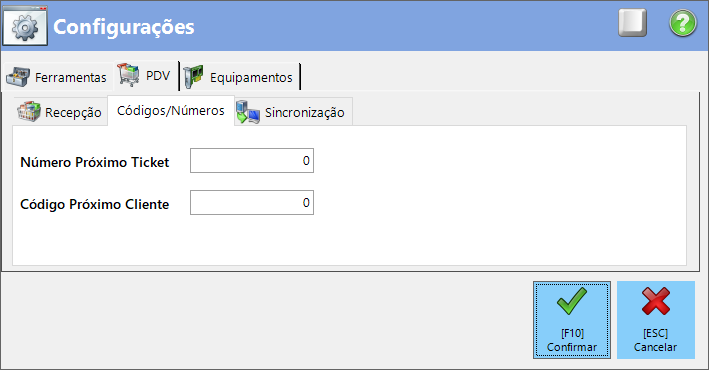
Task: Click the white square button in header
Action: [x=633, y=23]
